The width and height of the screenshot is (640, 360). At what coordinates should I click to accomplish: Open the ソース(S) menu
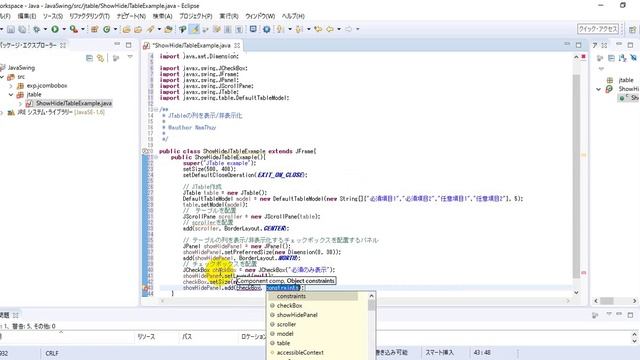[x=53, y=16]
